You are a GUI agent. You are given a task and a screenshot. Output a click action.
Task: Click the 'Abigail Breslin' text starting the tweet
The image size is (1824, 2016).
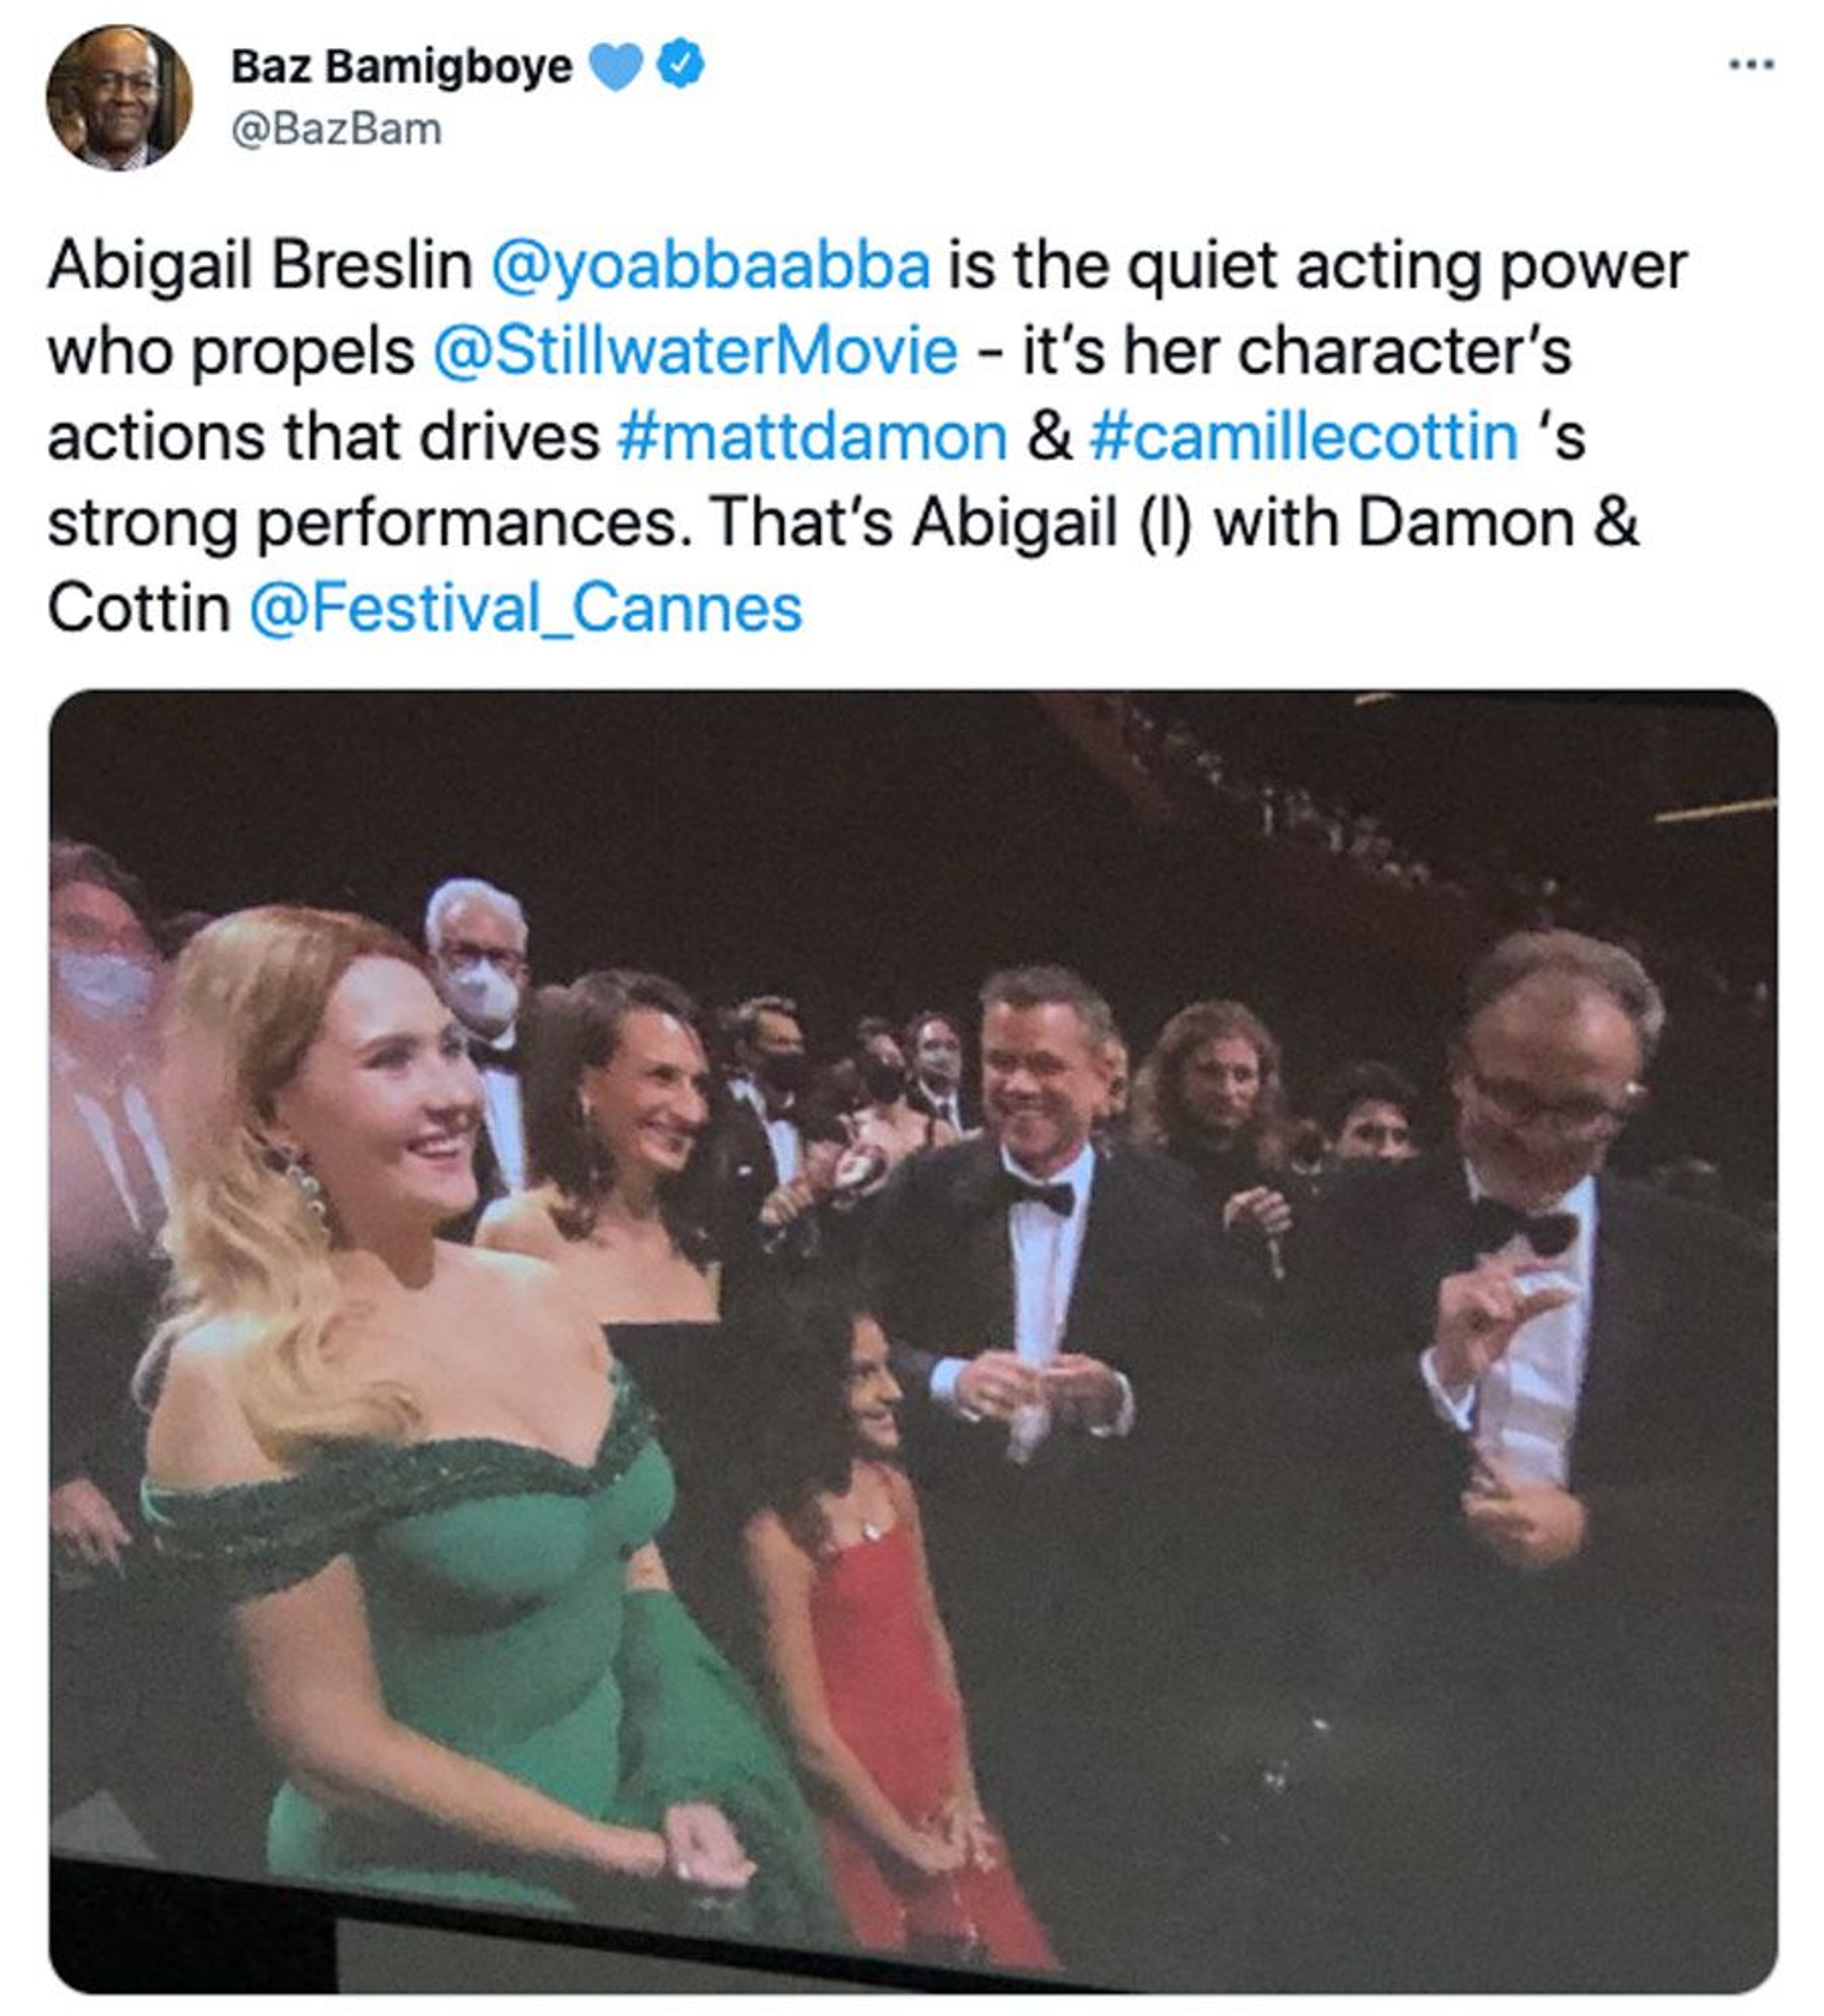[x=260, y=266]
